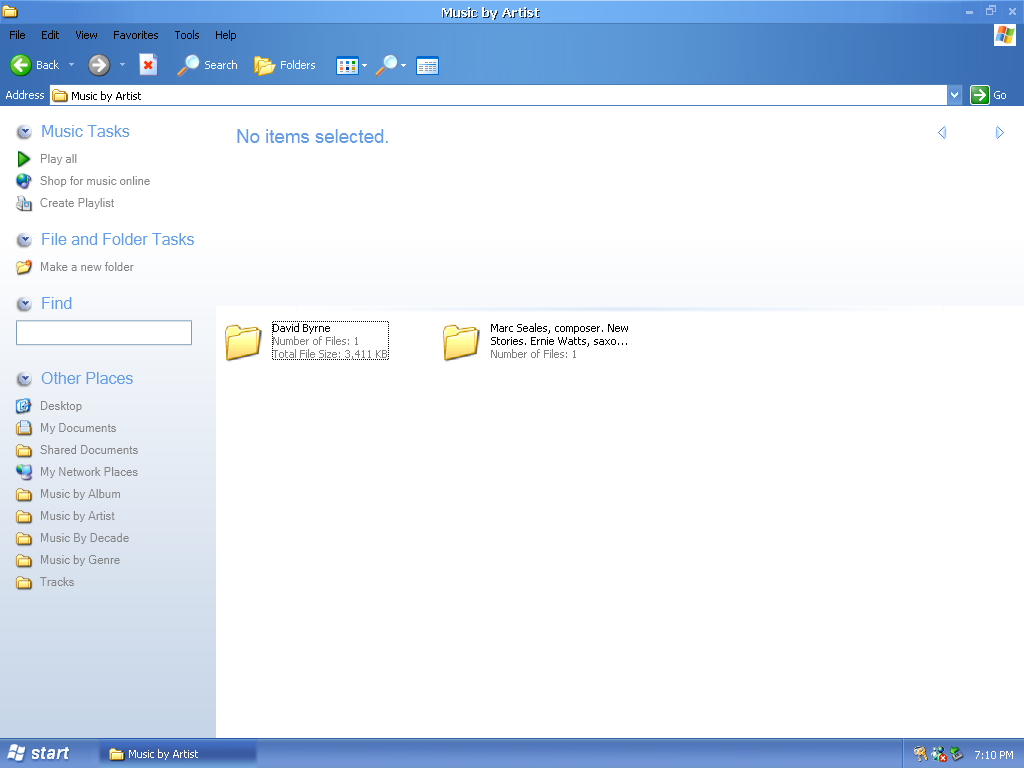Toggle the Folders pane button
Screen dimensions: 1024x768
pos(285,65)
